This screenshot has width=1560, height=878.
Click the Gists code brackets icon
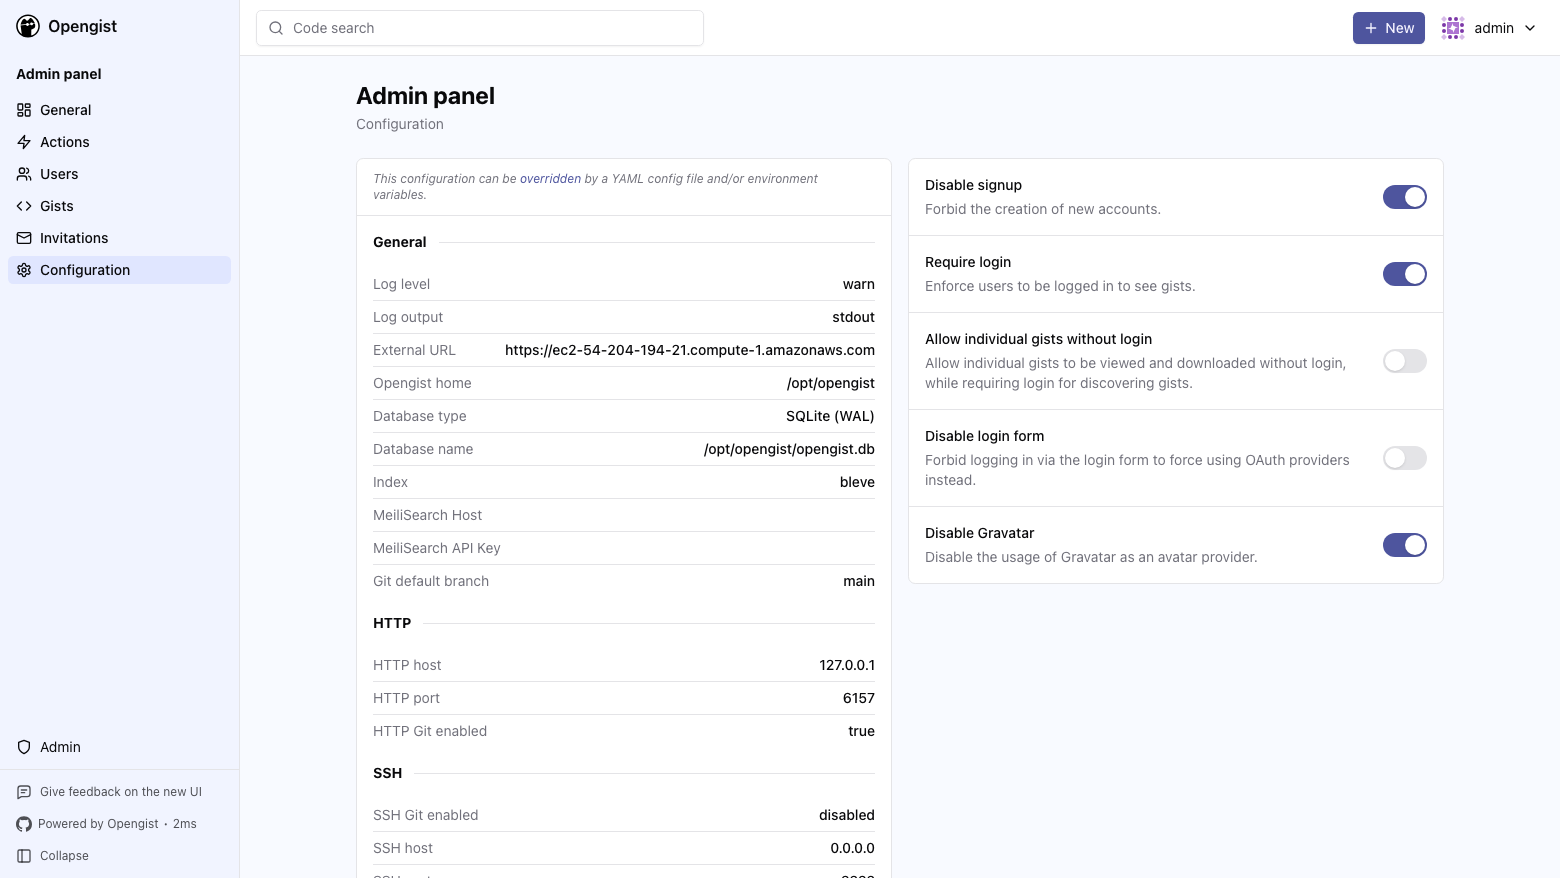pyautogui.click(x=24, y=206)
